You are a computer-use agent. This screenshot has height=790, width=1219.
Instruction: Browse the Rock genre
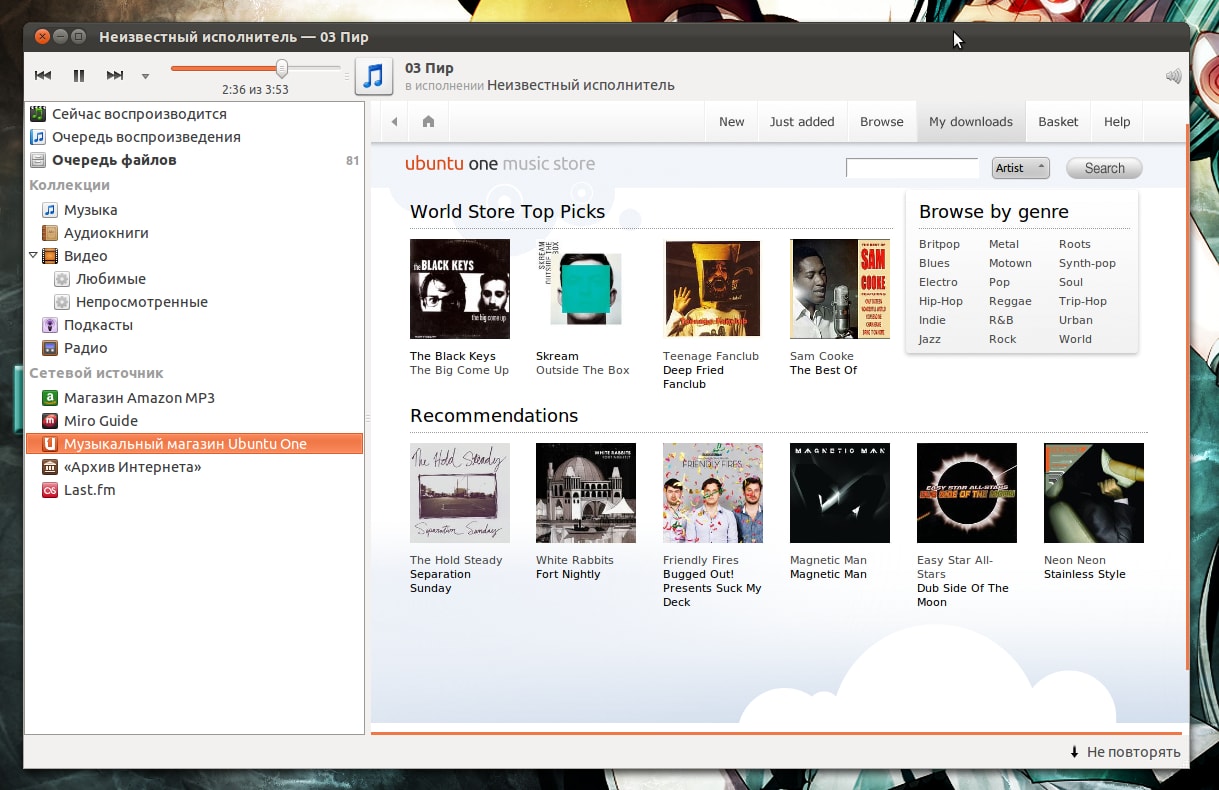tap(1002, 339)
